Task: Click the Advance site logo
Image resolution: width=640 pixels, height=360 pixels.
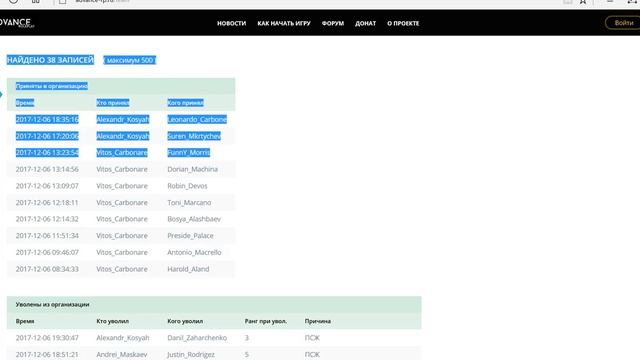Action: click(x=16, y=22)
